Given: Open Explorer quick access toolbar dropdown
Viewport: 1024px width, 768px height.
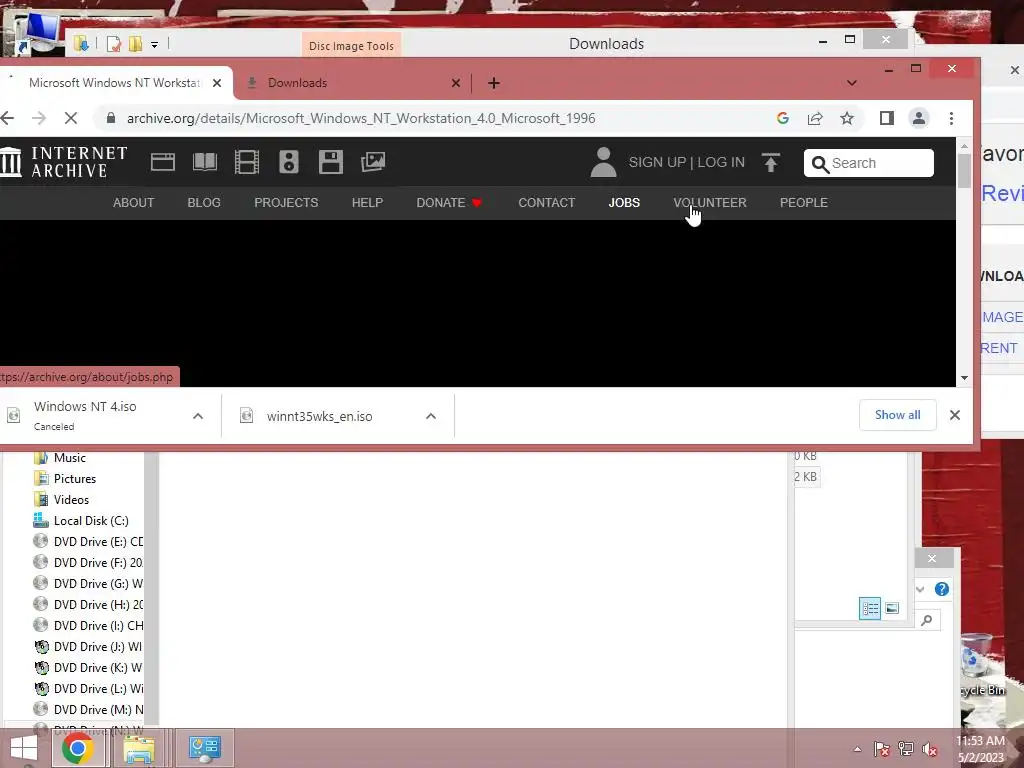Looking at the screenshot, I should coord(155,44).
